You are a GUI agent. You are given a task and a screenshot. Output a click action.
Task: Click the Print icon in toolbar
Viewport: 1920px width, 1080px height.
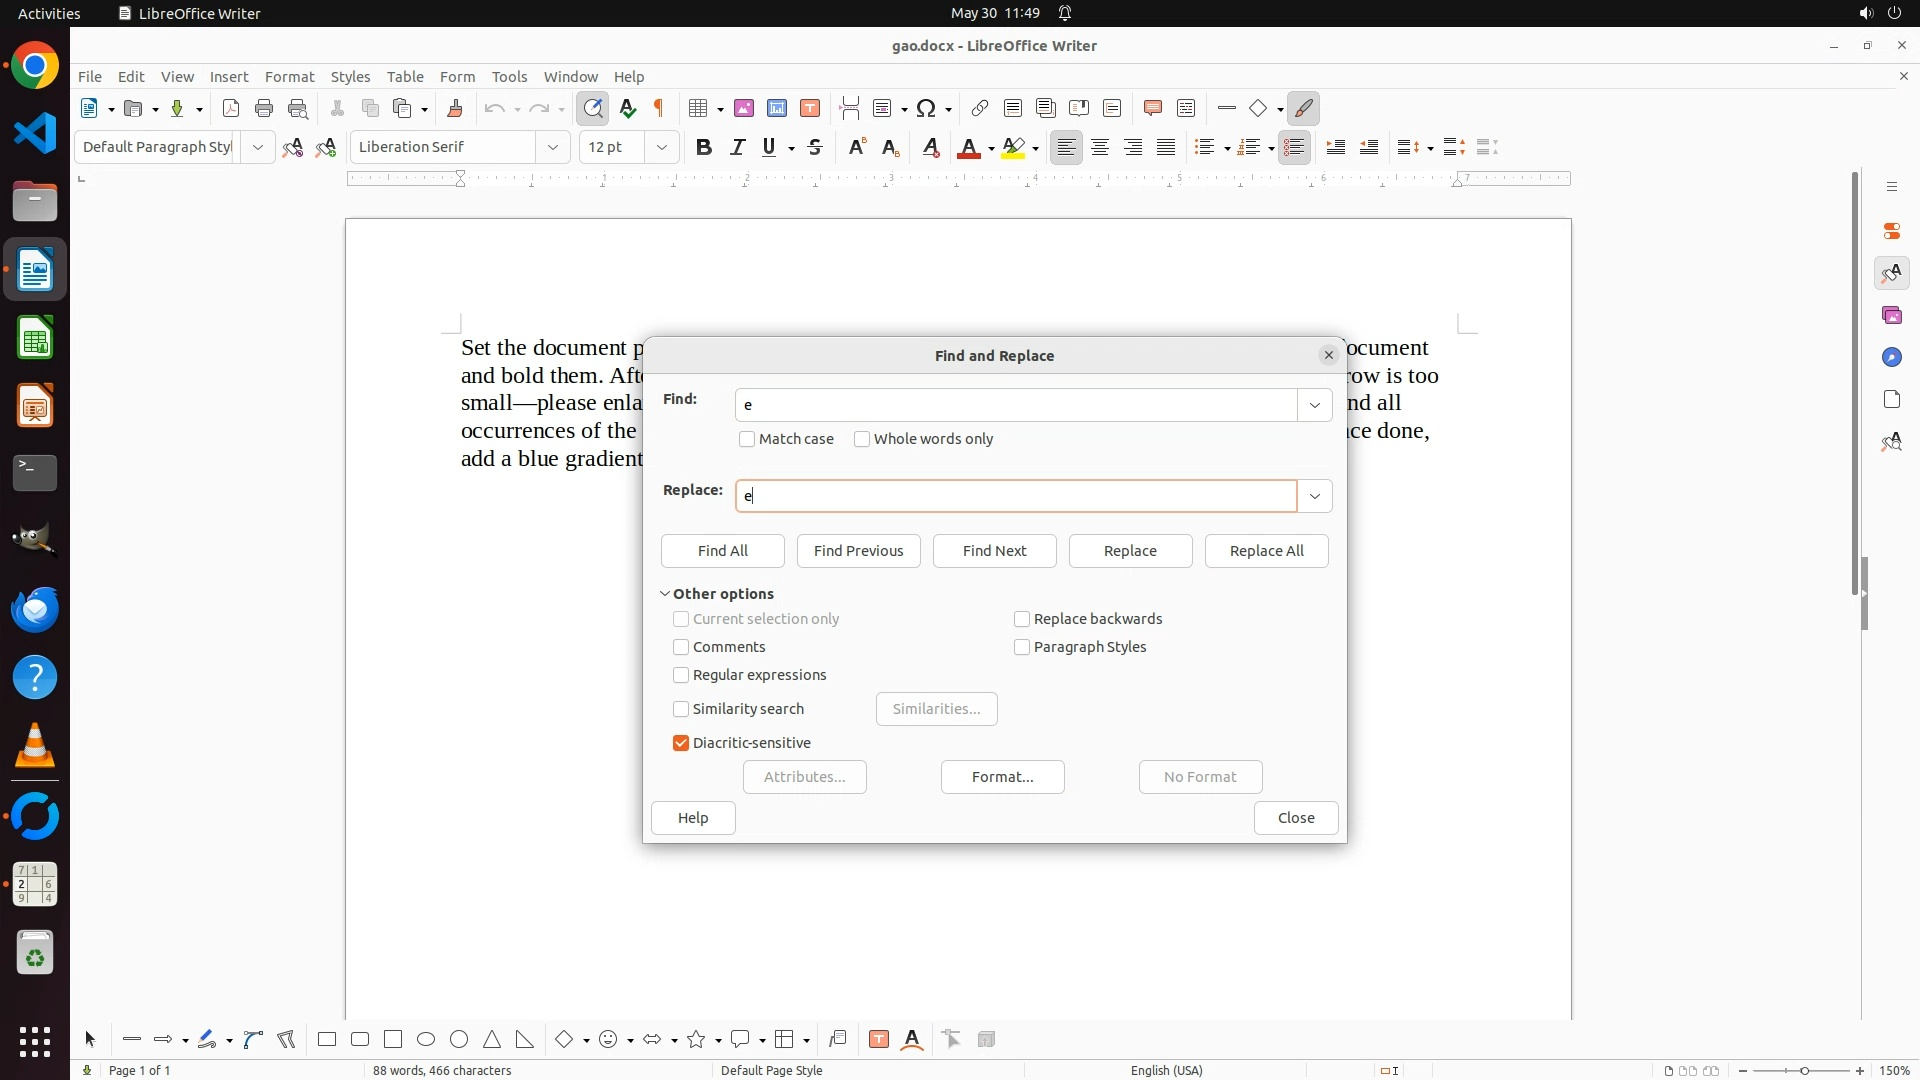pyautogui.click(x=264, y=108)
